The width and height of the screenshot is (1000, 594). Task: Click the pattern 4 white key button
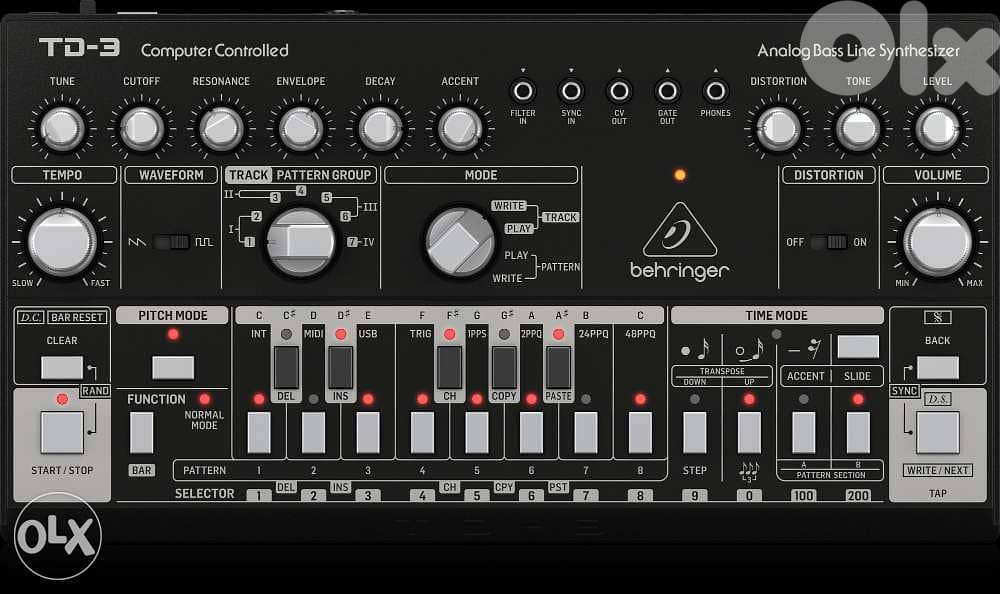point(422,433)
